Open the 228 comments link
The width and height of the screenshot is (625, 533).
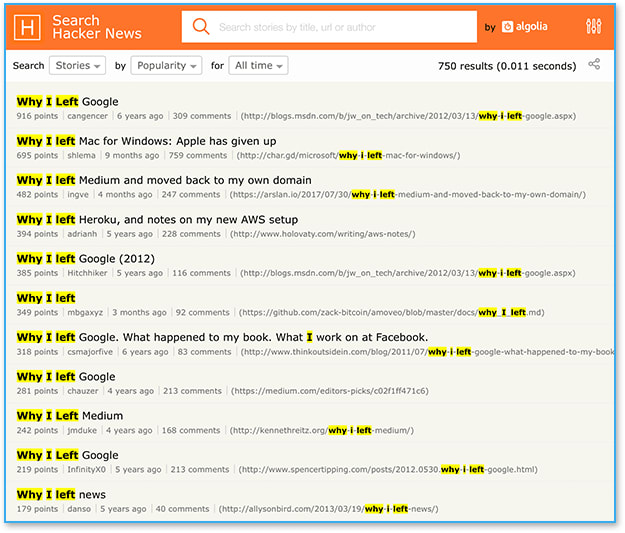pos(191,234)
